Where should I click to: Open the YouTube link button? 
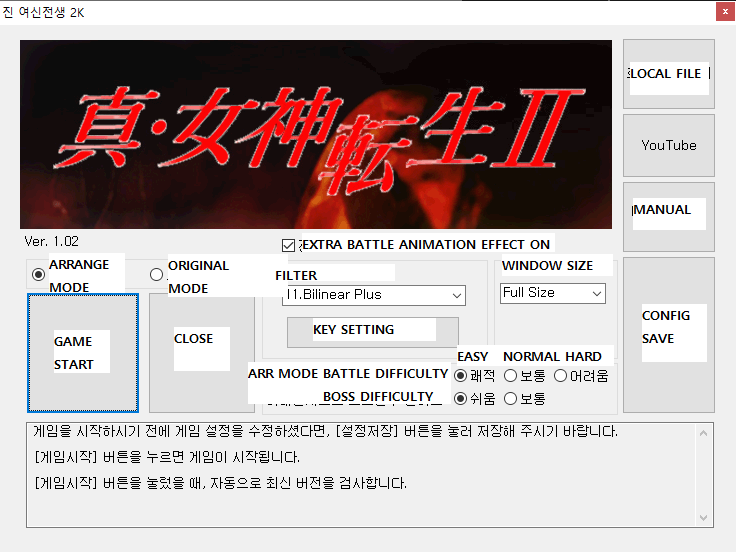point(668,146)
